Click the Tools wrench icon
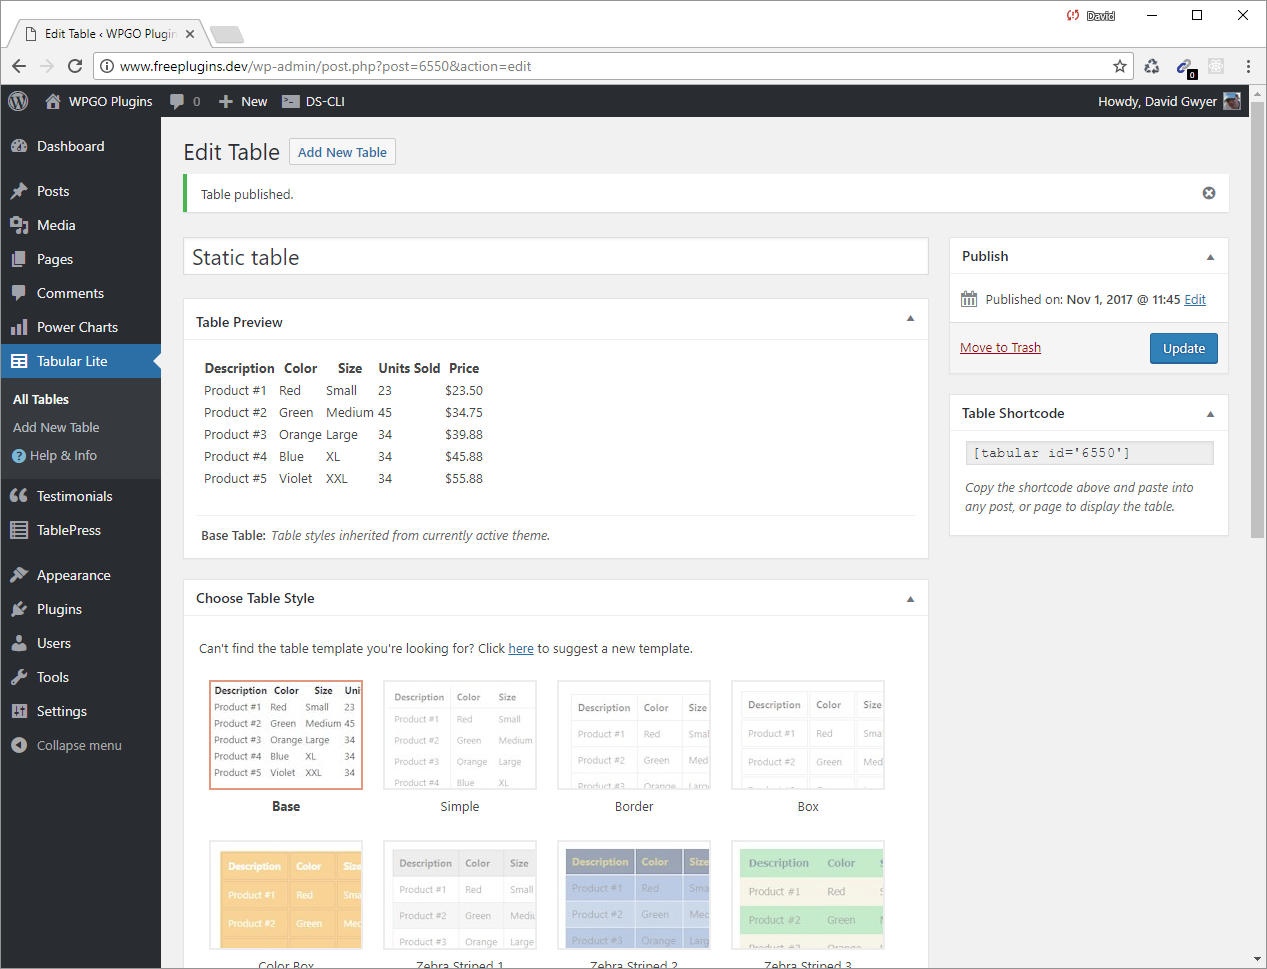 [x=19, y=677]
